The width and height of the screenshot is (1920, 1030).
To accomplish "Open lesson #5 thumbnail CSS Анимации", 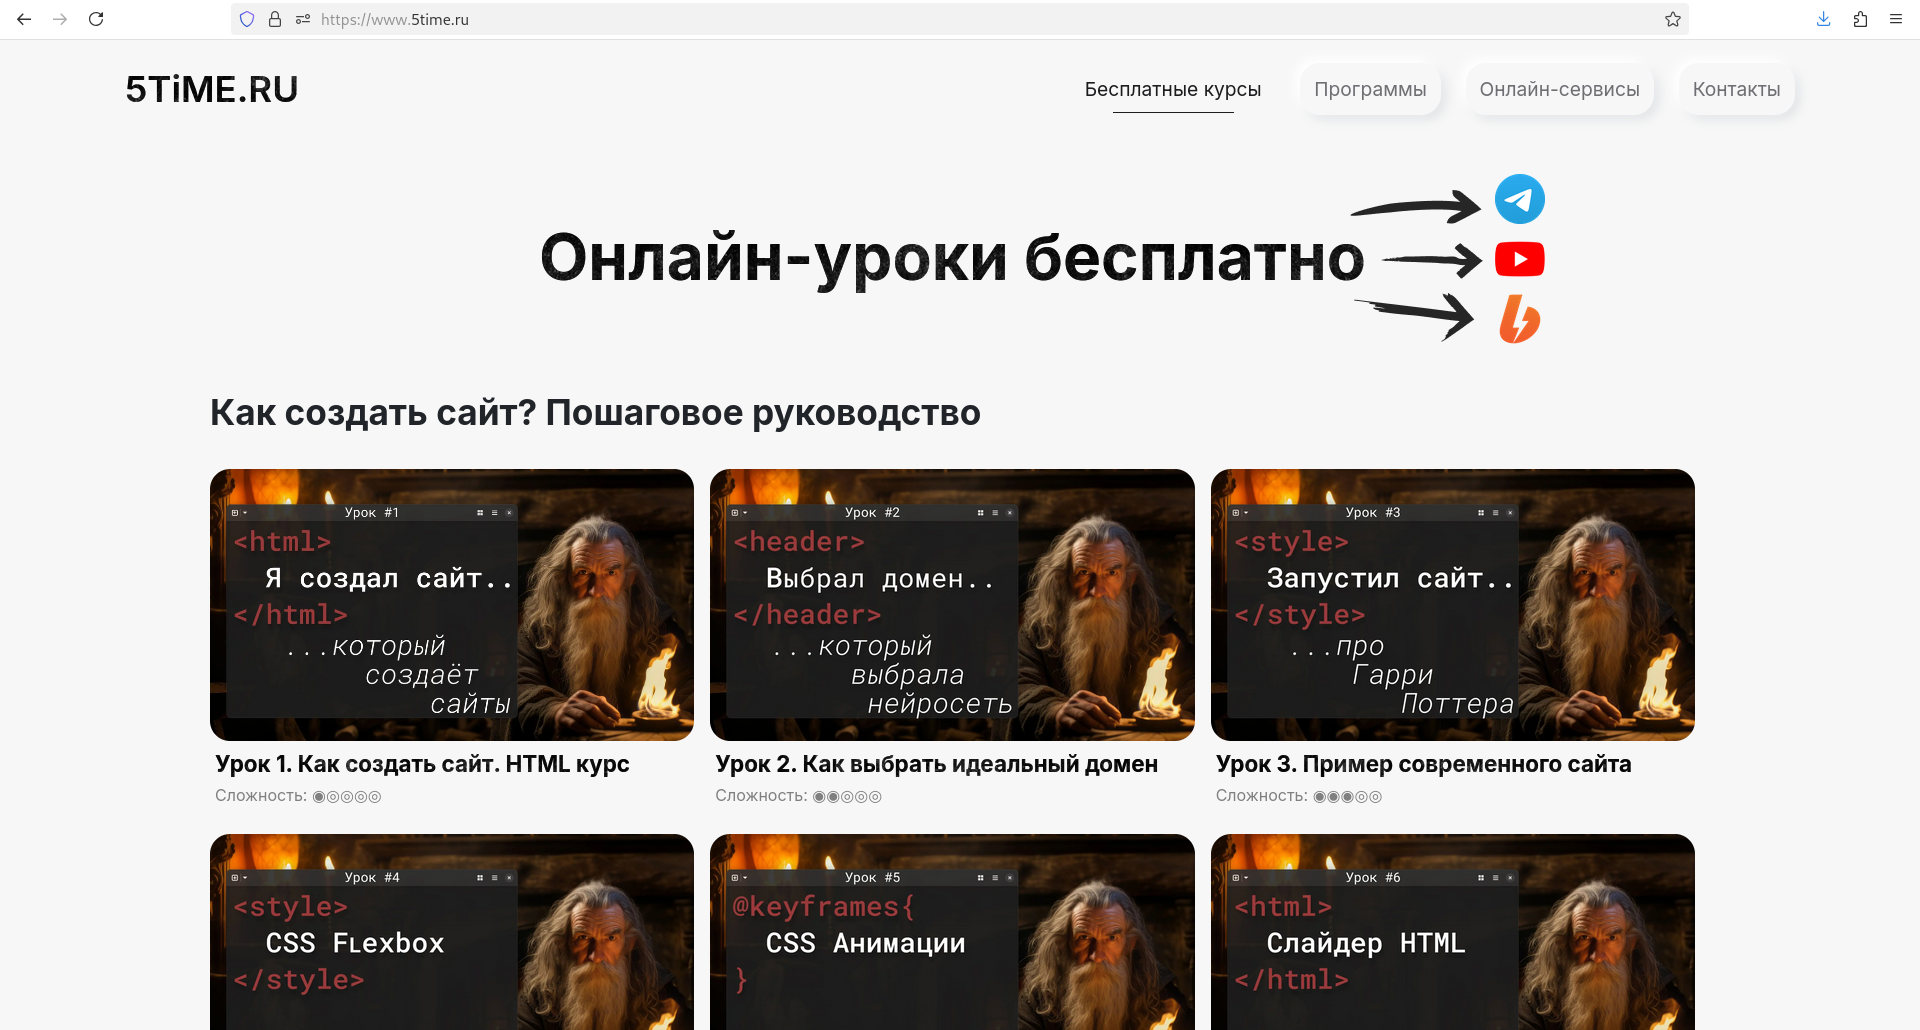I will (952, 932).
